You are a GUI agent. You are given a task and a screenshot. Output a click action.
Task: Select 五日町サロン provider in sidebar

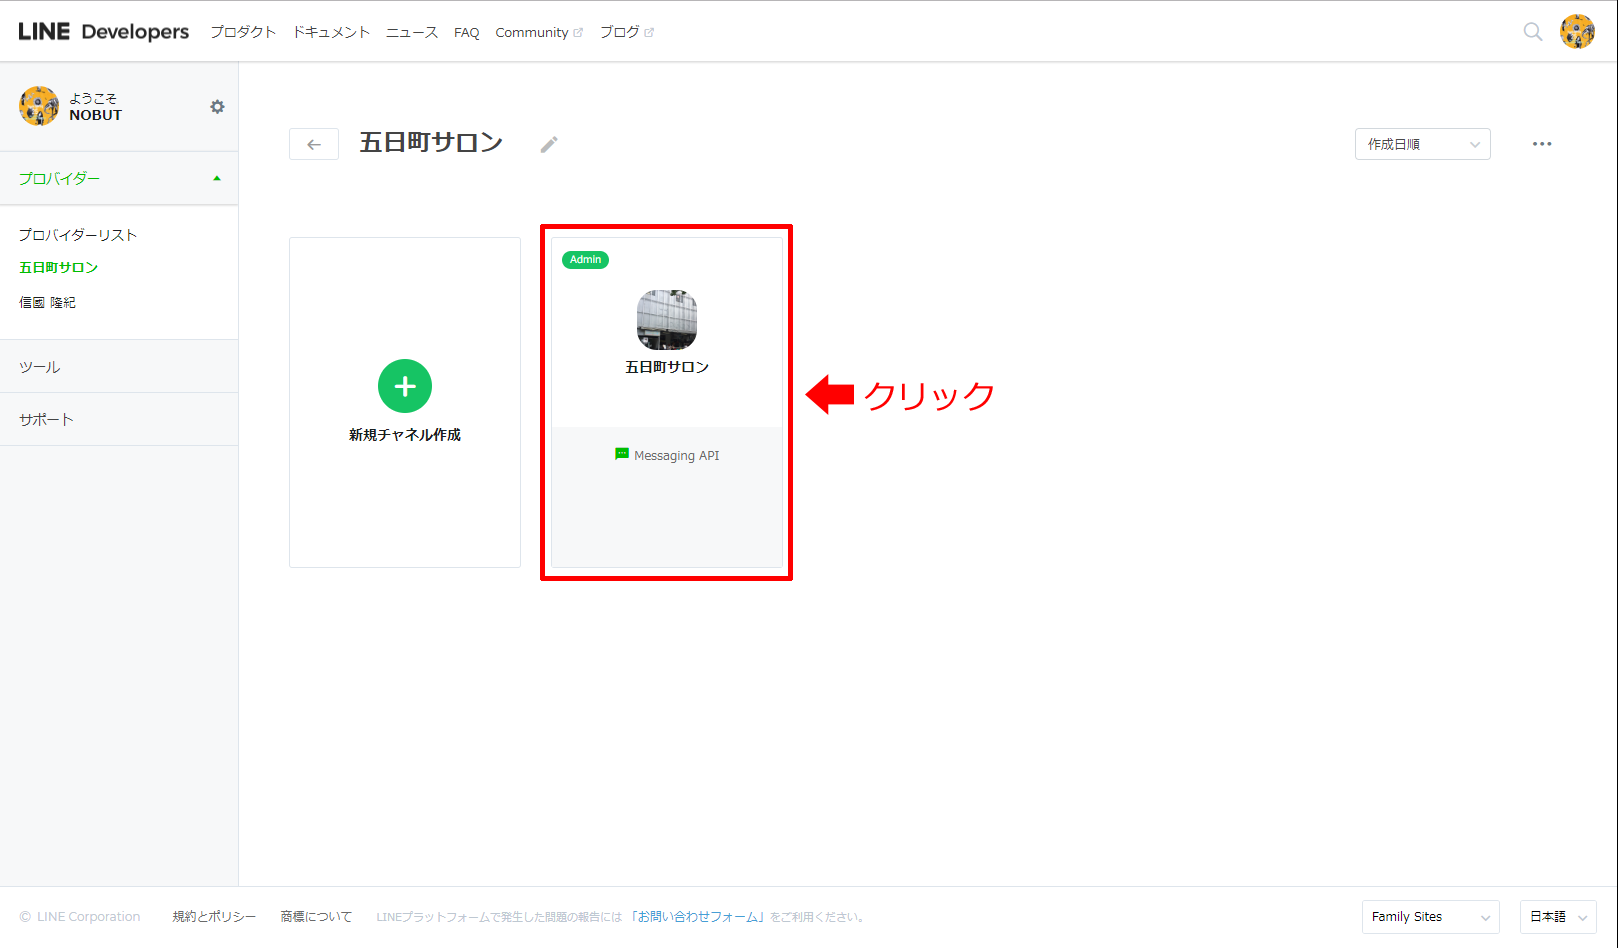[x=58, y=268]
